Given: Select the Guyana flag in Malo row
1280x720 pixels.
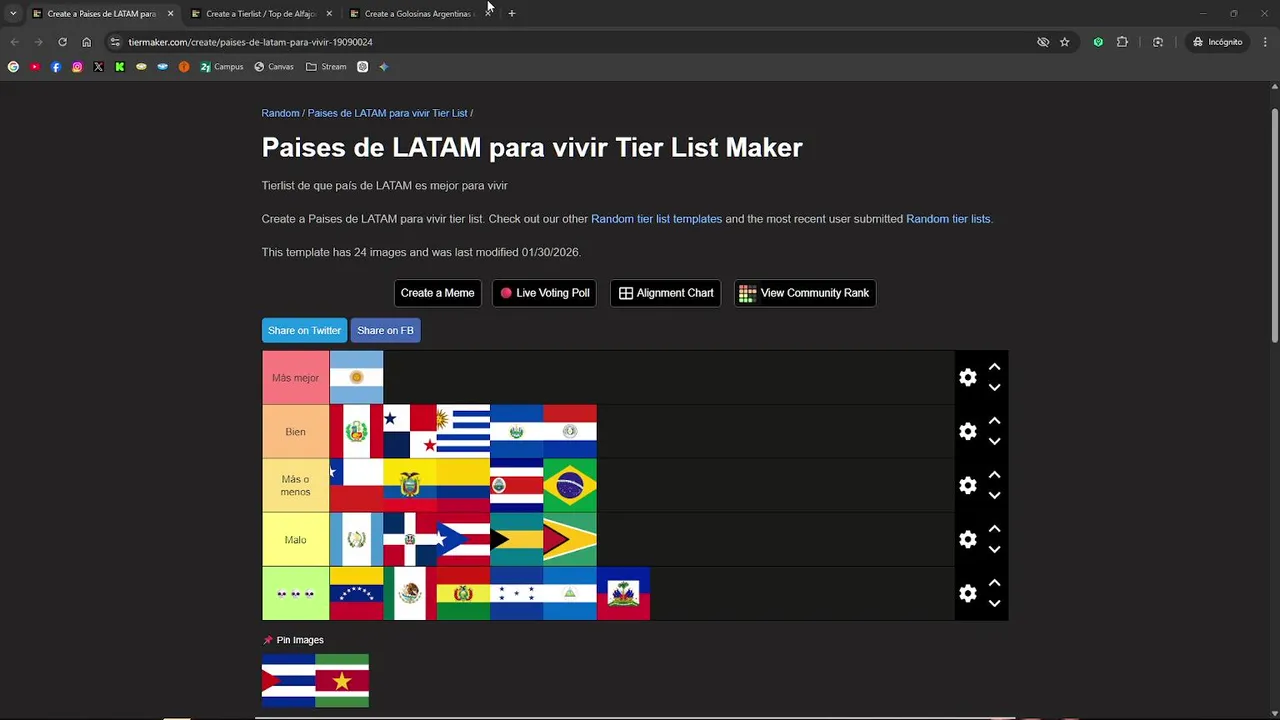Looking at the screenshot, I should [570, 539].
